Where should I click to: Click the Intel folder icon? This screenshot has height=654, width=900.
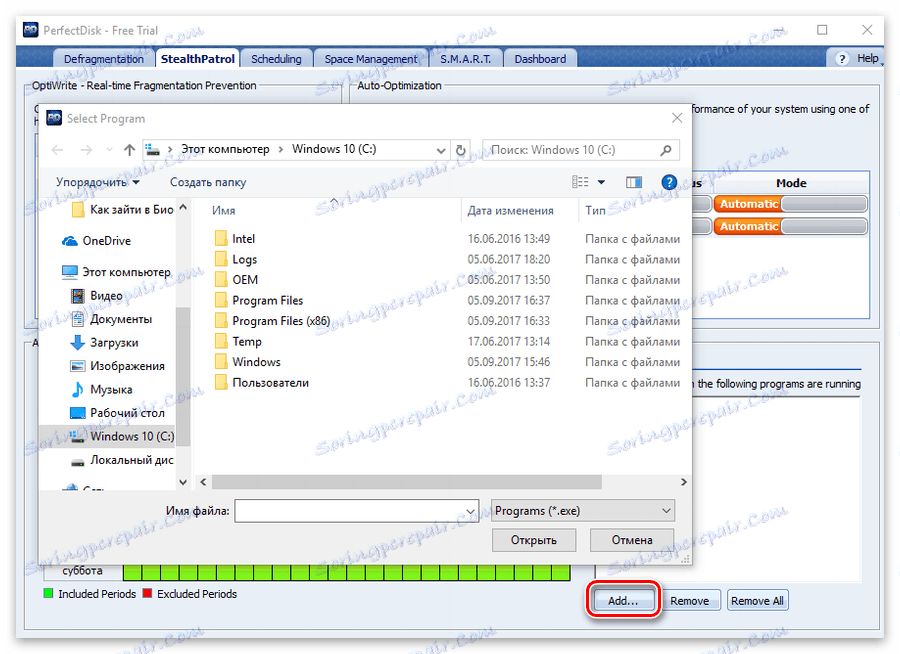pos(221,238)
